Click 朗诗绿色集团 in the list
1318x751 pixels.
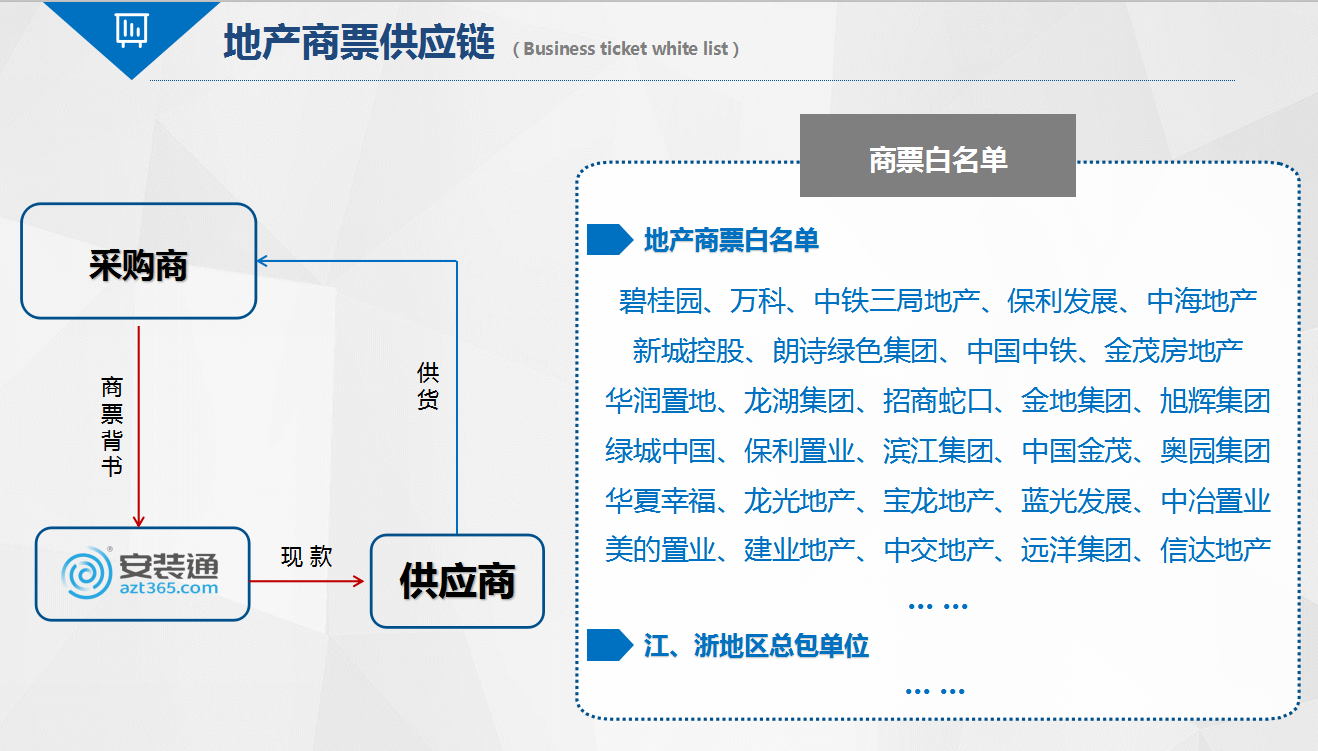[x=855, y=351]
